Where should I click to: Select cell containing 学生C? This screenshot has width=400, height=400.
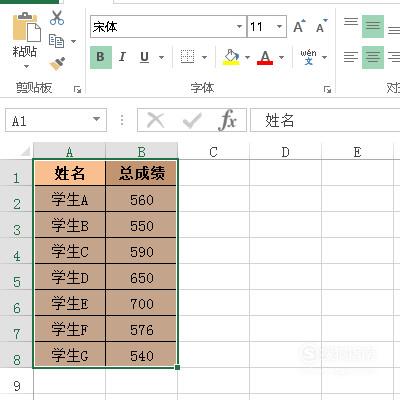pos(70,251)
